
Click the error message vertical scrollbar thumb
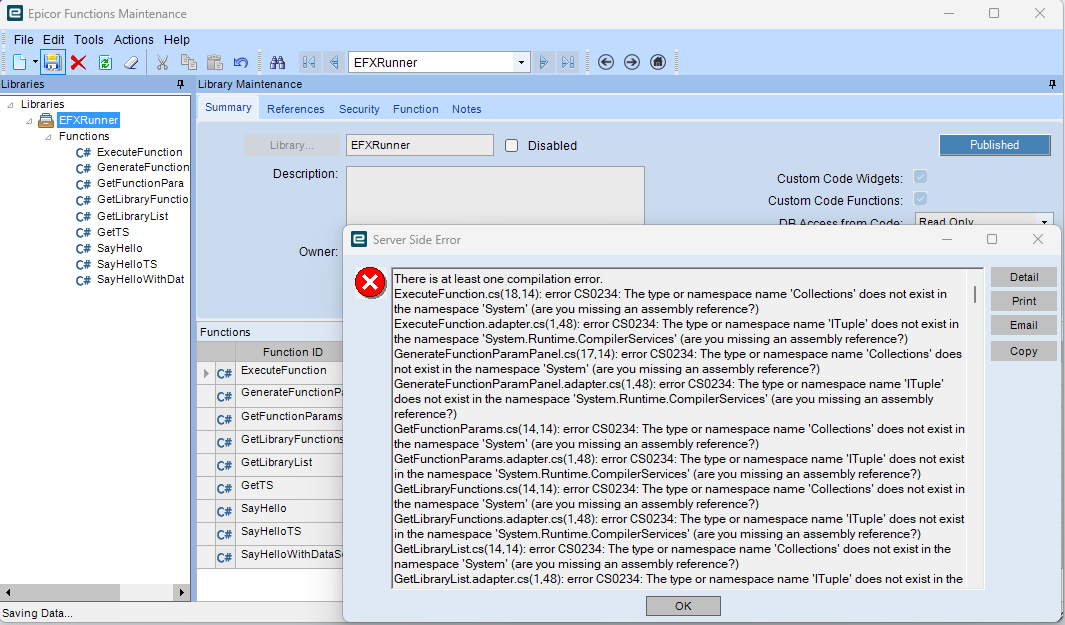click(x=975, y=294)
